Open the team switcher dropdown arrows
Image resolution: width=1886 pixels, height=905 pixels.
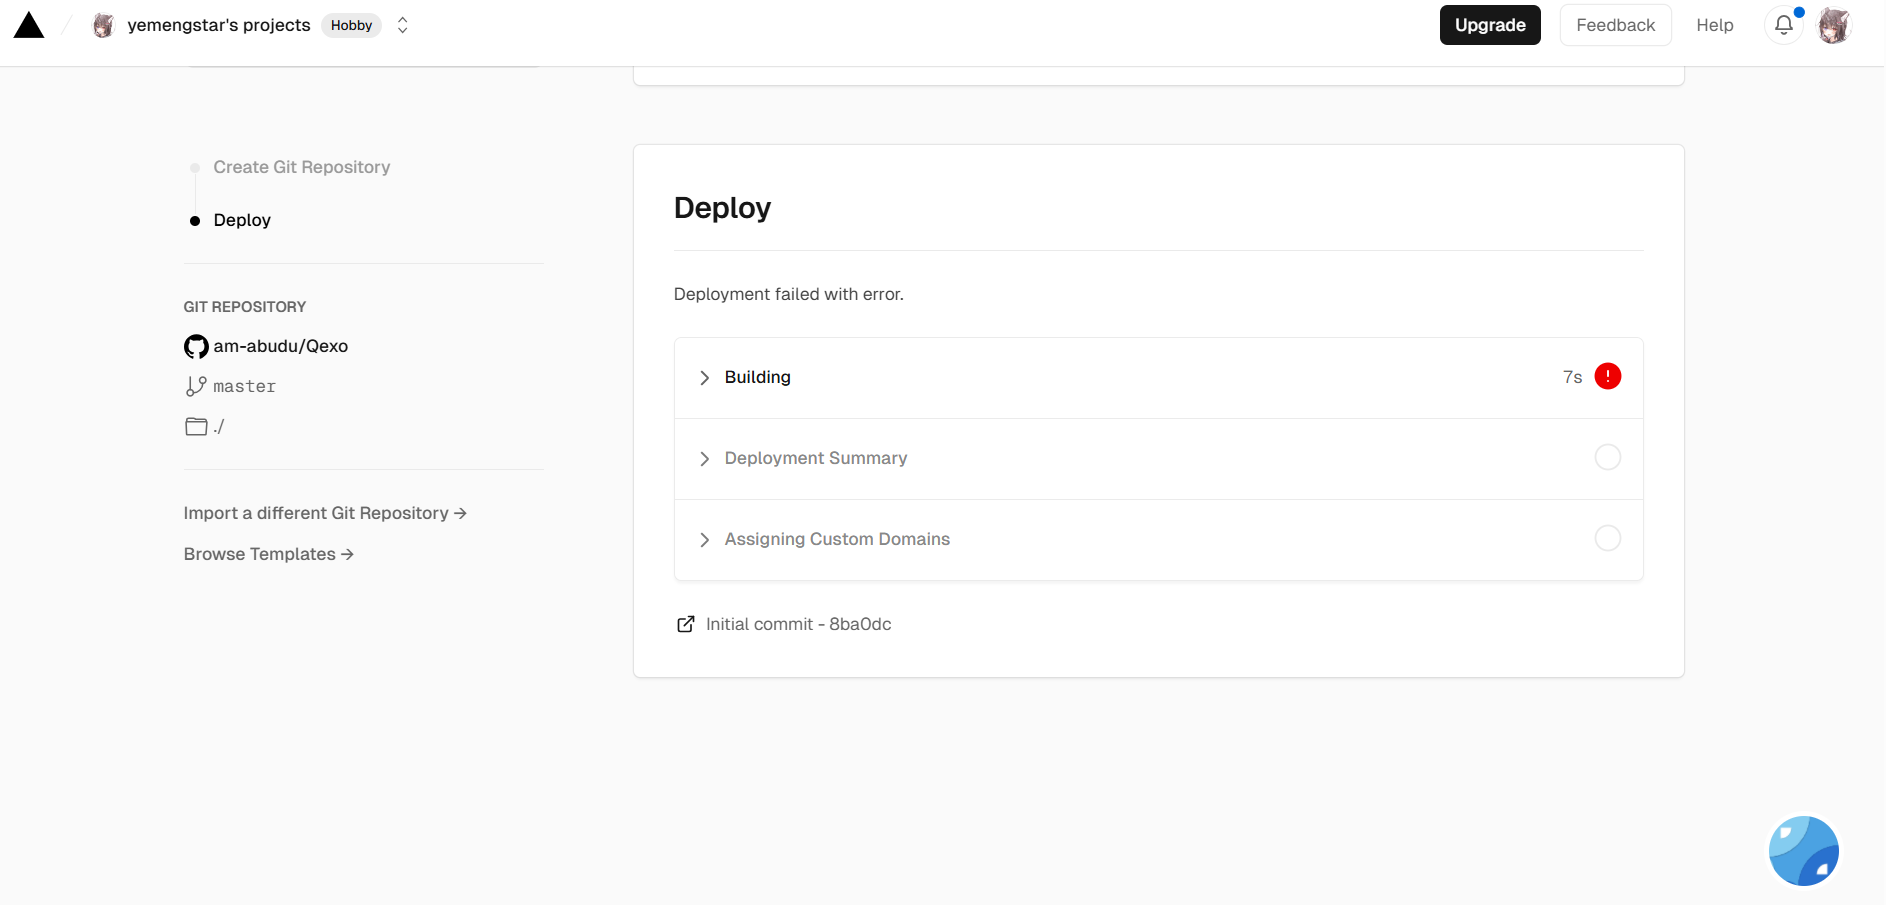coord(403,25)
